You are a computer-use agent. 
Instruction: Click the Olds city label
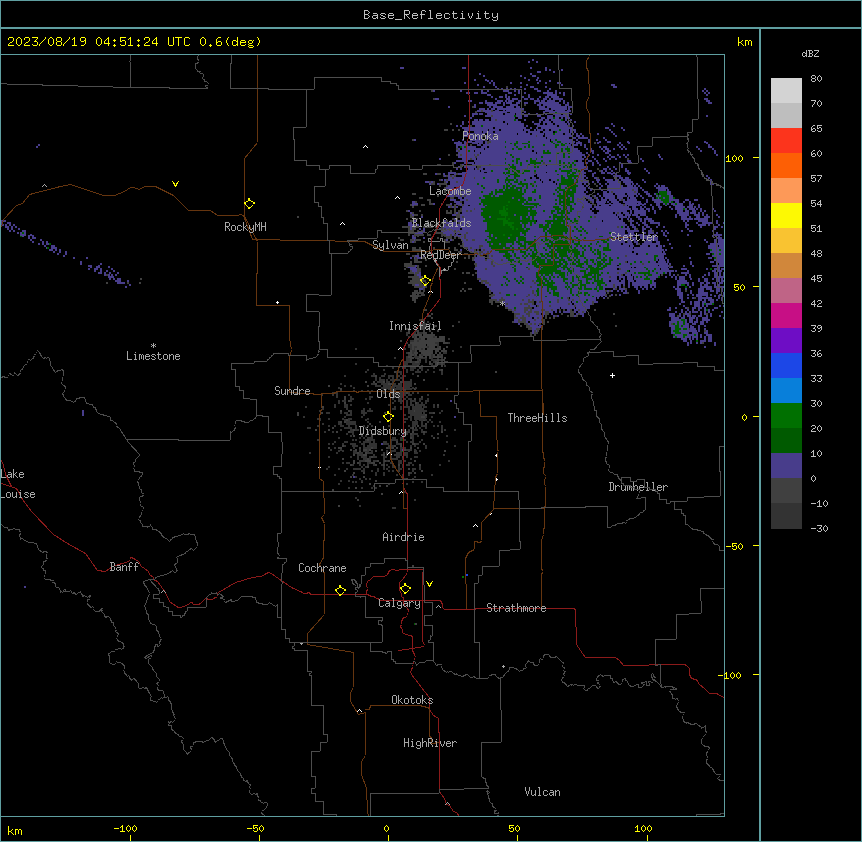click(388, 394)
